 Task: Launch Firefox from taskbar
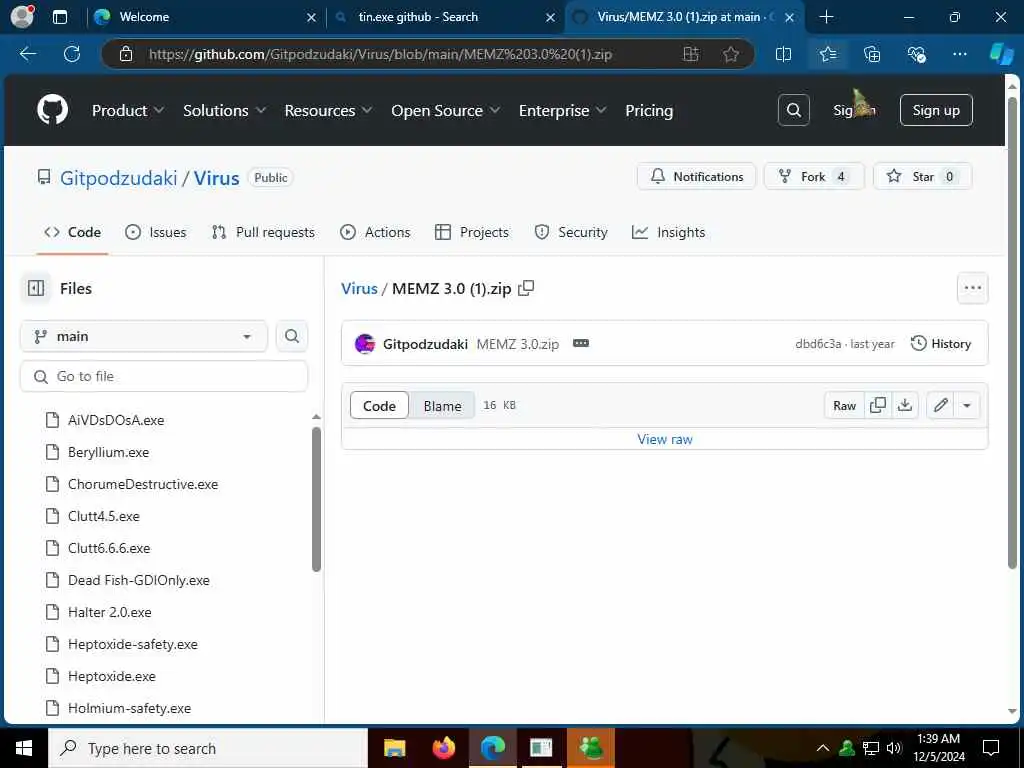[444, 748]
